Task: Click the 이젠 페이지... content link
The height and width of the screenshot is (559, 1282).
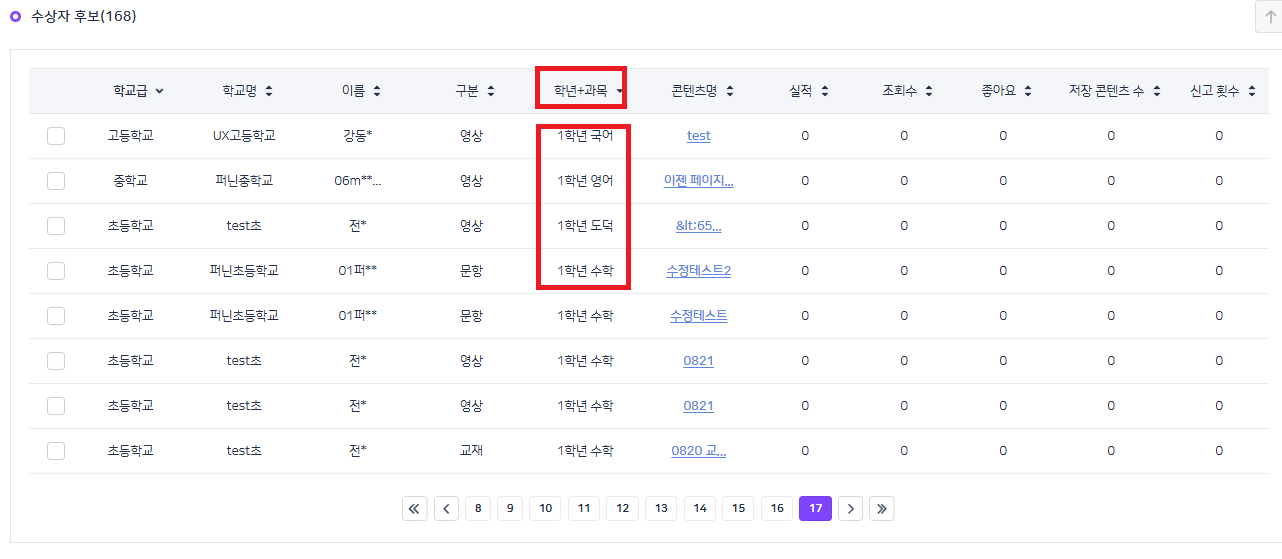Action: [698, 181]
